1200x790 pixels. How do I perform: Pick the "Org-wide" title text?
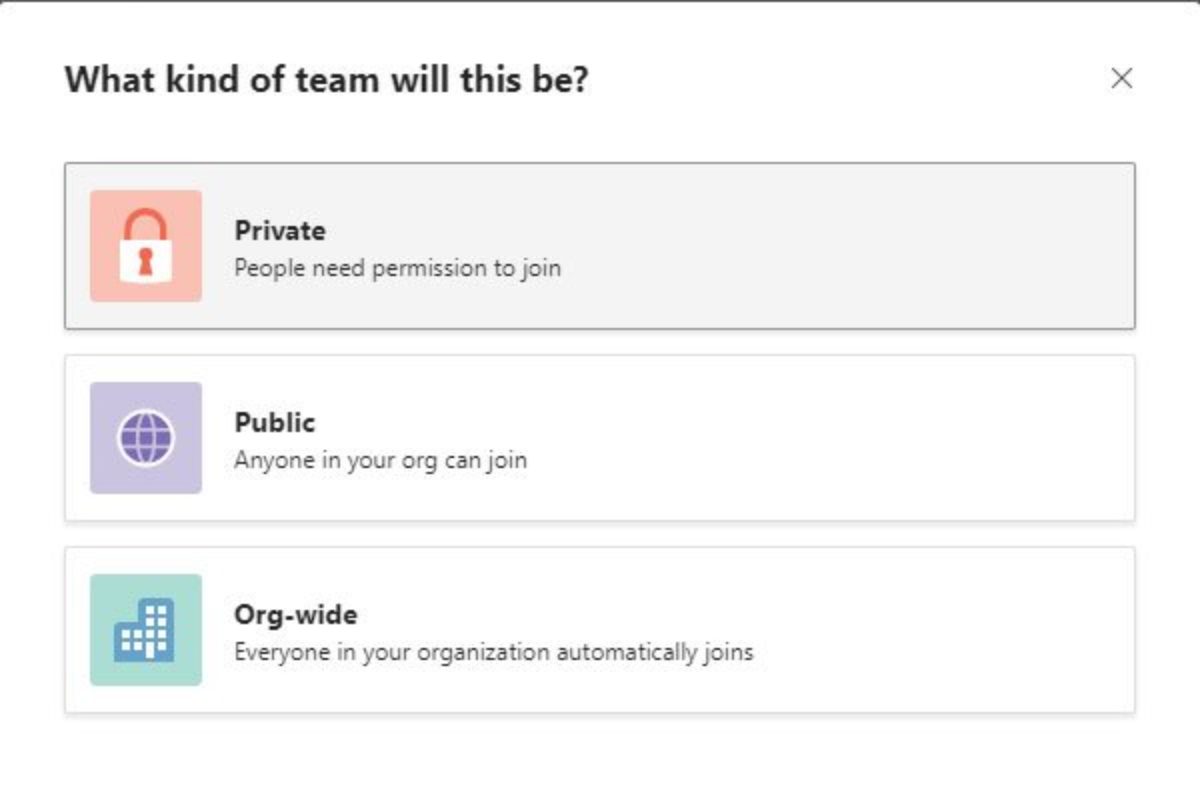(x=296, y=614)
